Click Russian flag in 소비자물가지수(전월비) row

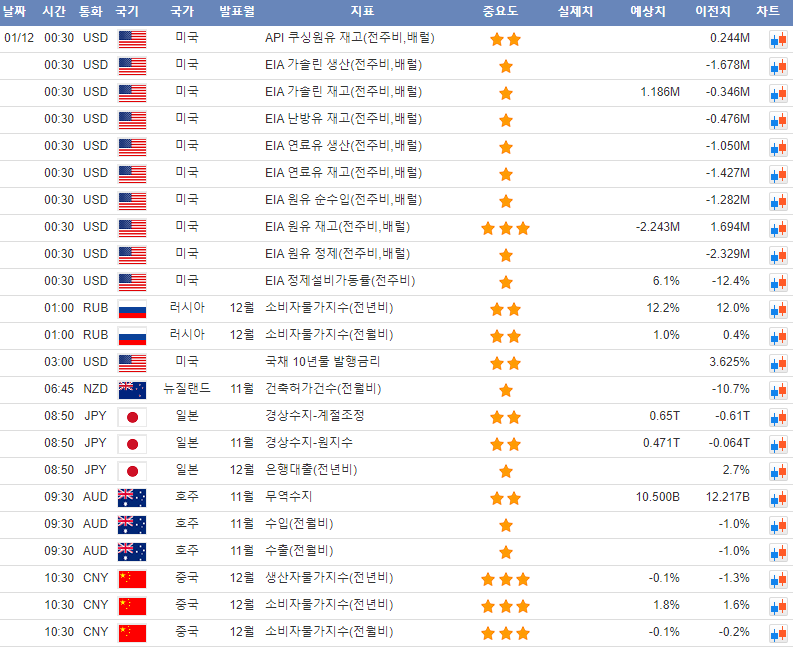(x=132, y=335)
